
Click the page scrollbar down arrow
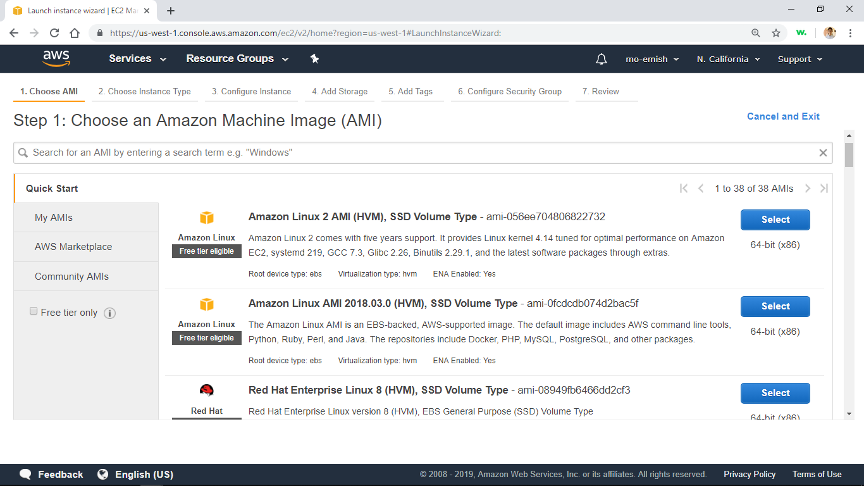849,414
